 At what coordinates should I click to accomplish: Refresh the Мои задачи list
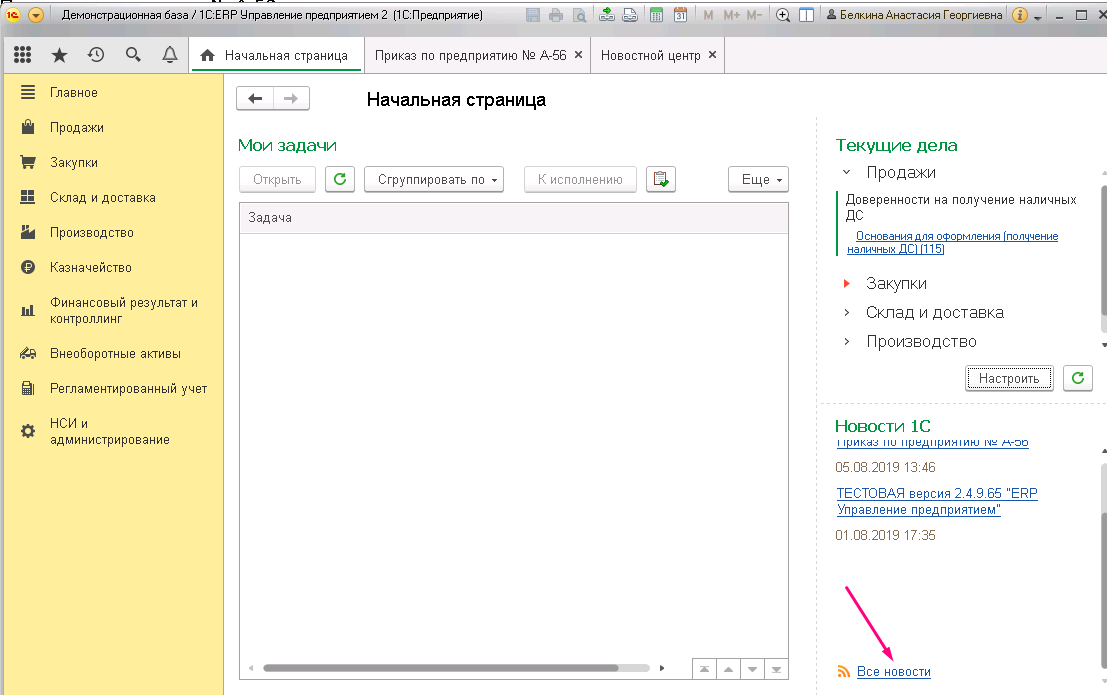coord(340,179)
